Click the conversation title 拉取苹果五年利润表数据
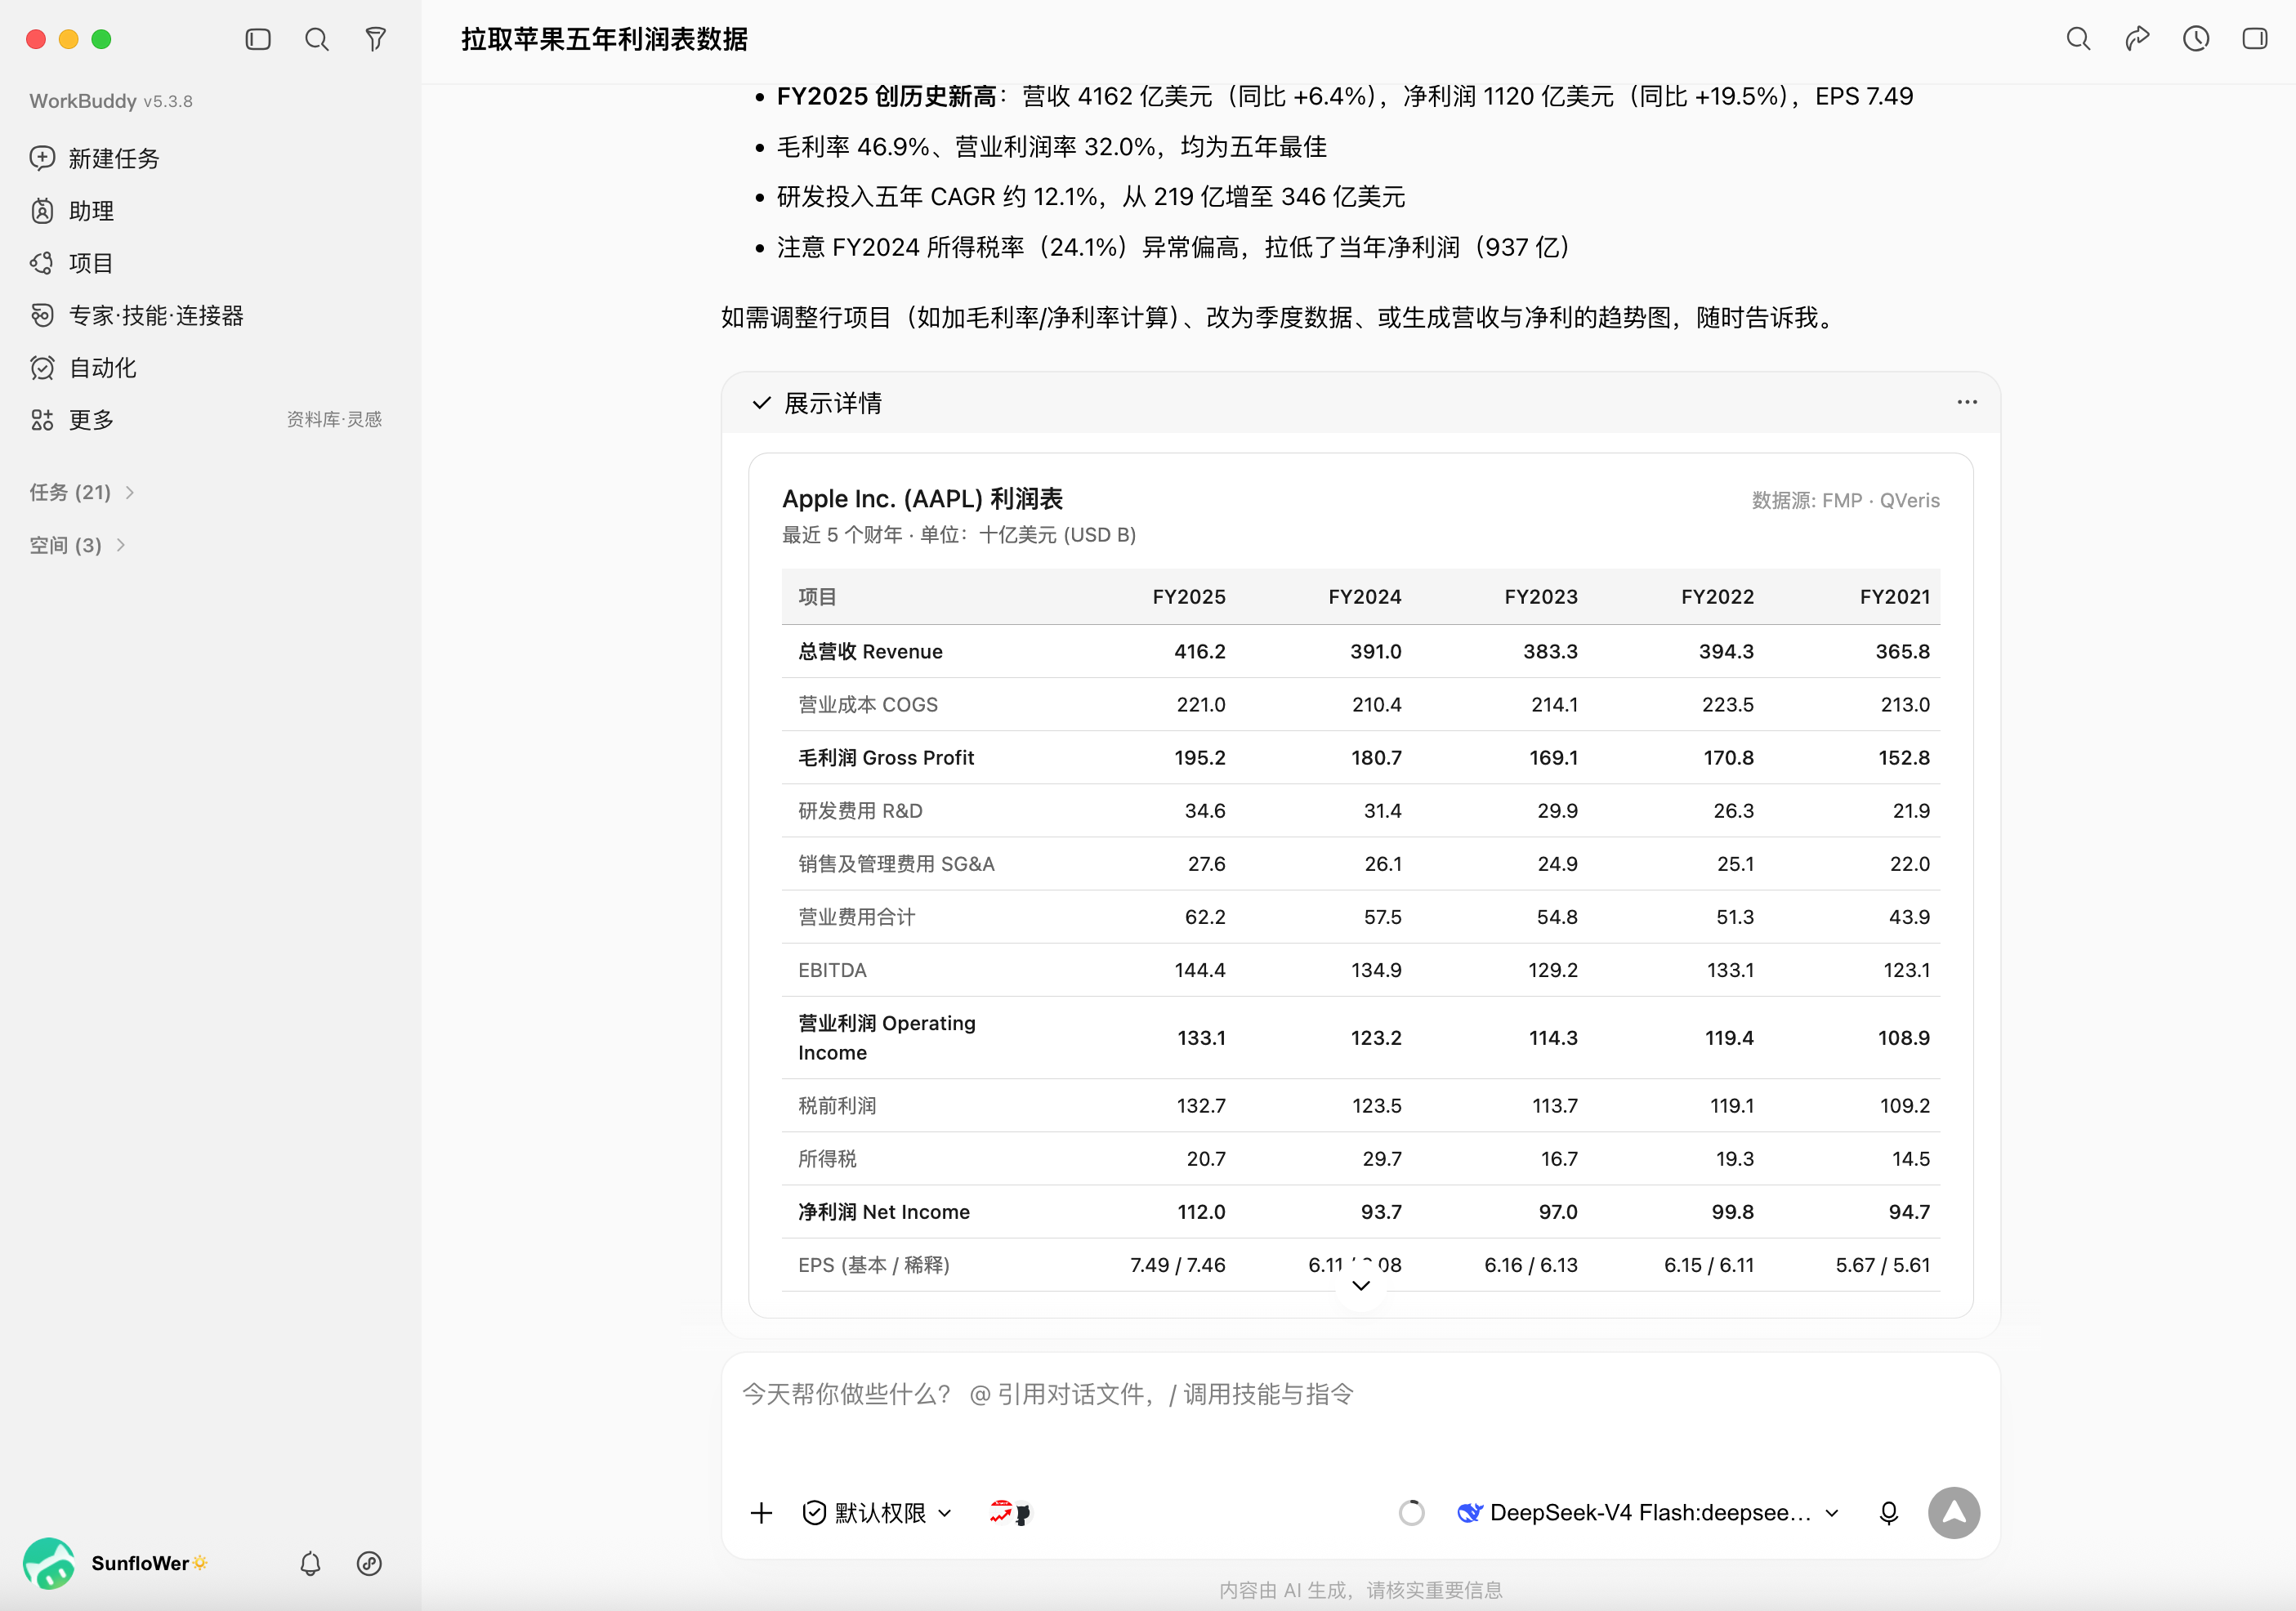The width and height of the screenshot is (2296, 1611). click(x=604, y=39)
